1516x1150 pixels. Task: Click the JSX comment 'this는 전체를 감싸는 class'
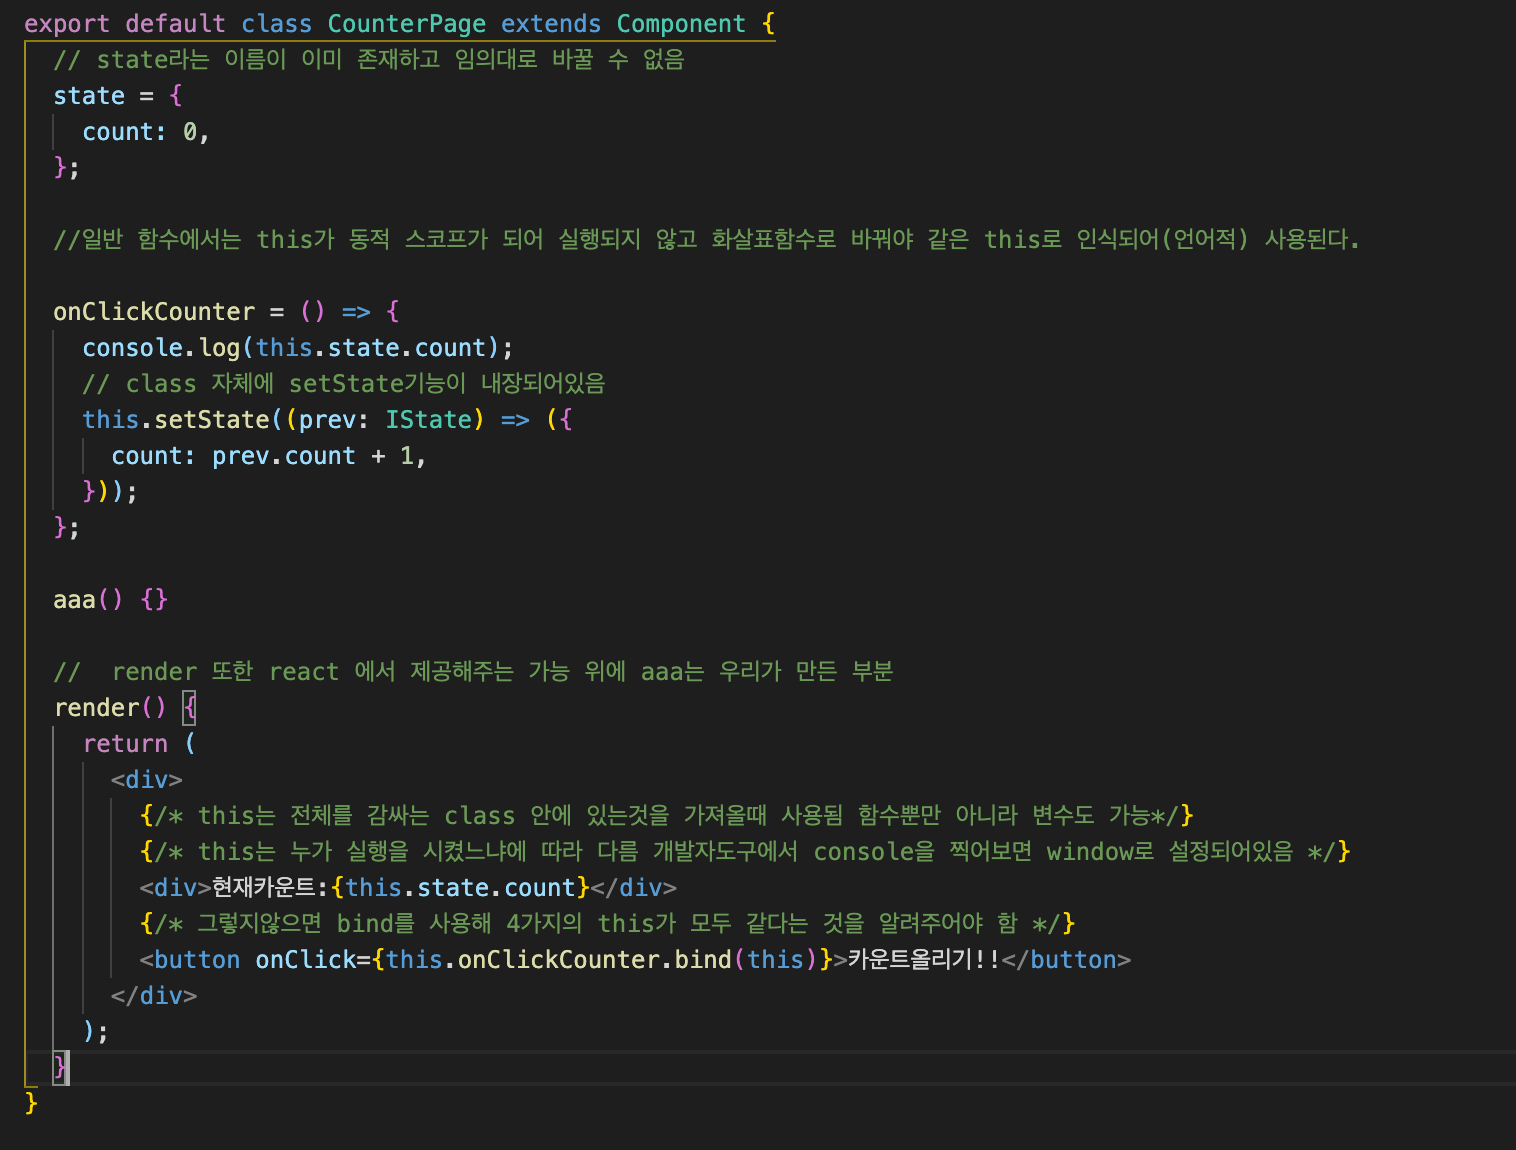pos(667,816)
